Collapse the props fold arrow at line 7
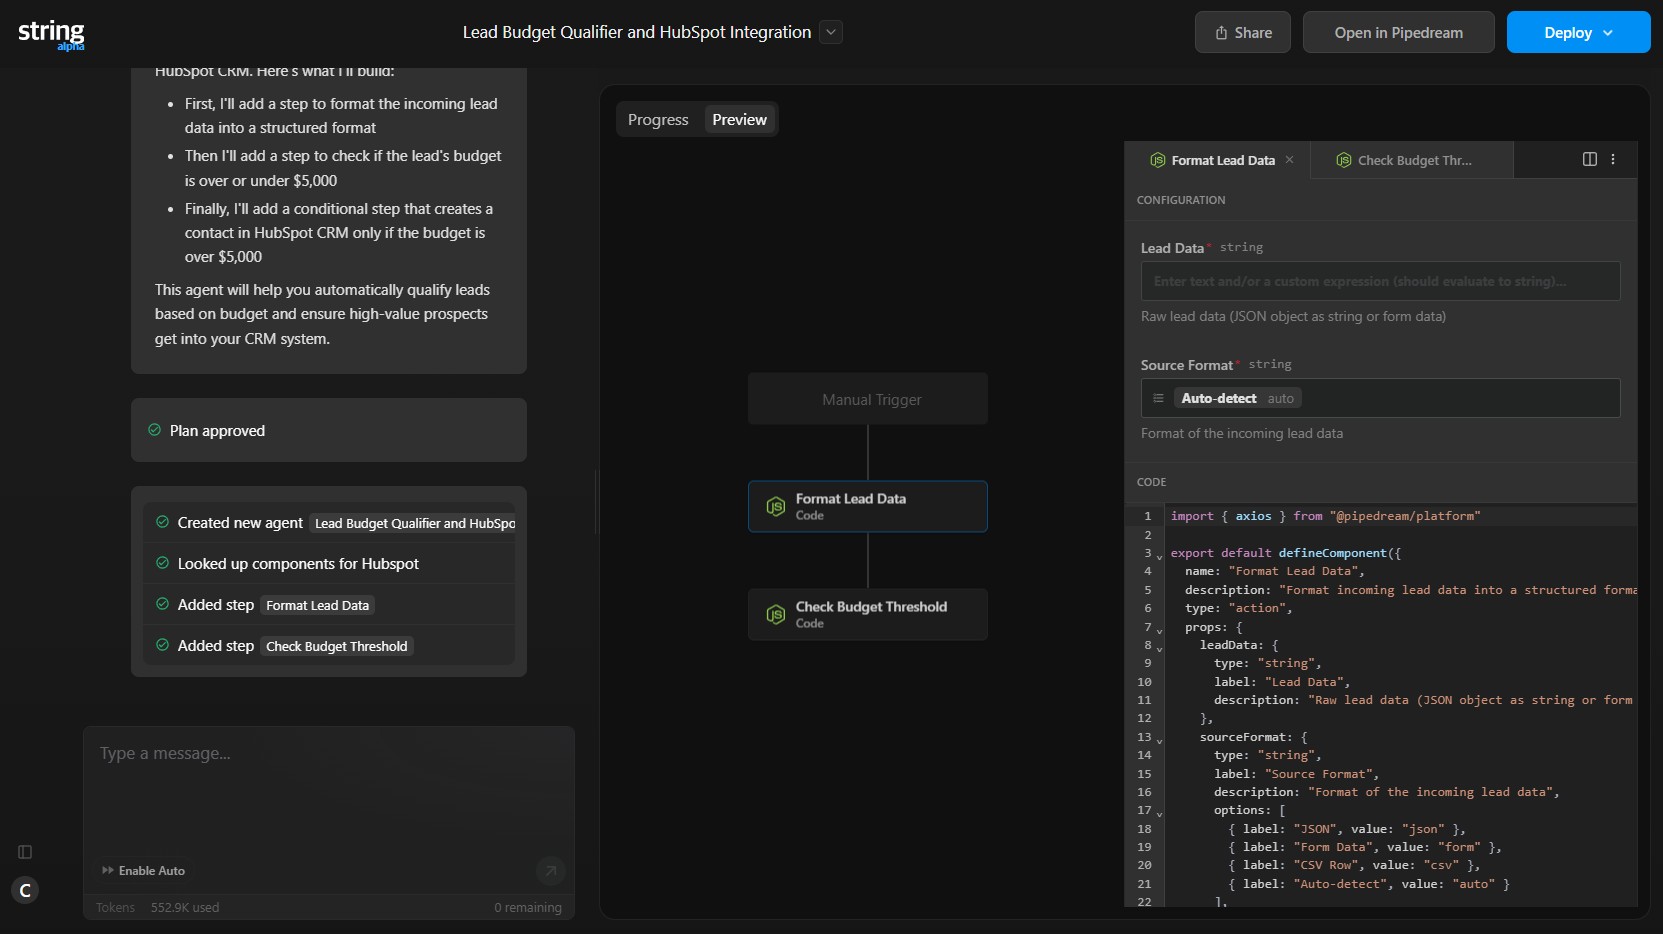This screenshot has height=934, width=1663. click(1160, 630)
